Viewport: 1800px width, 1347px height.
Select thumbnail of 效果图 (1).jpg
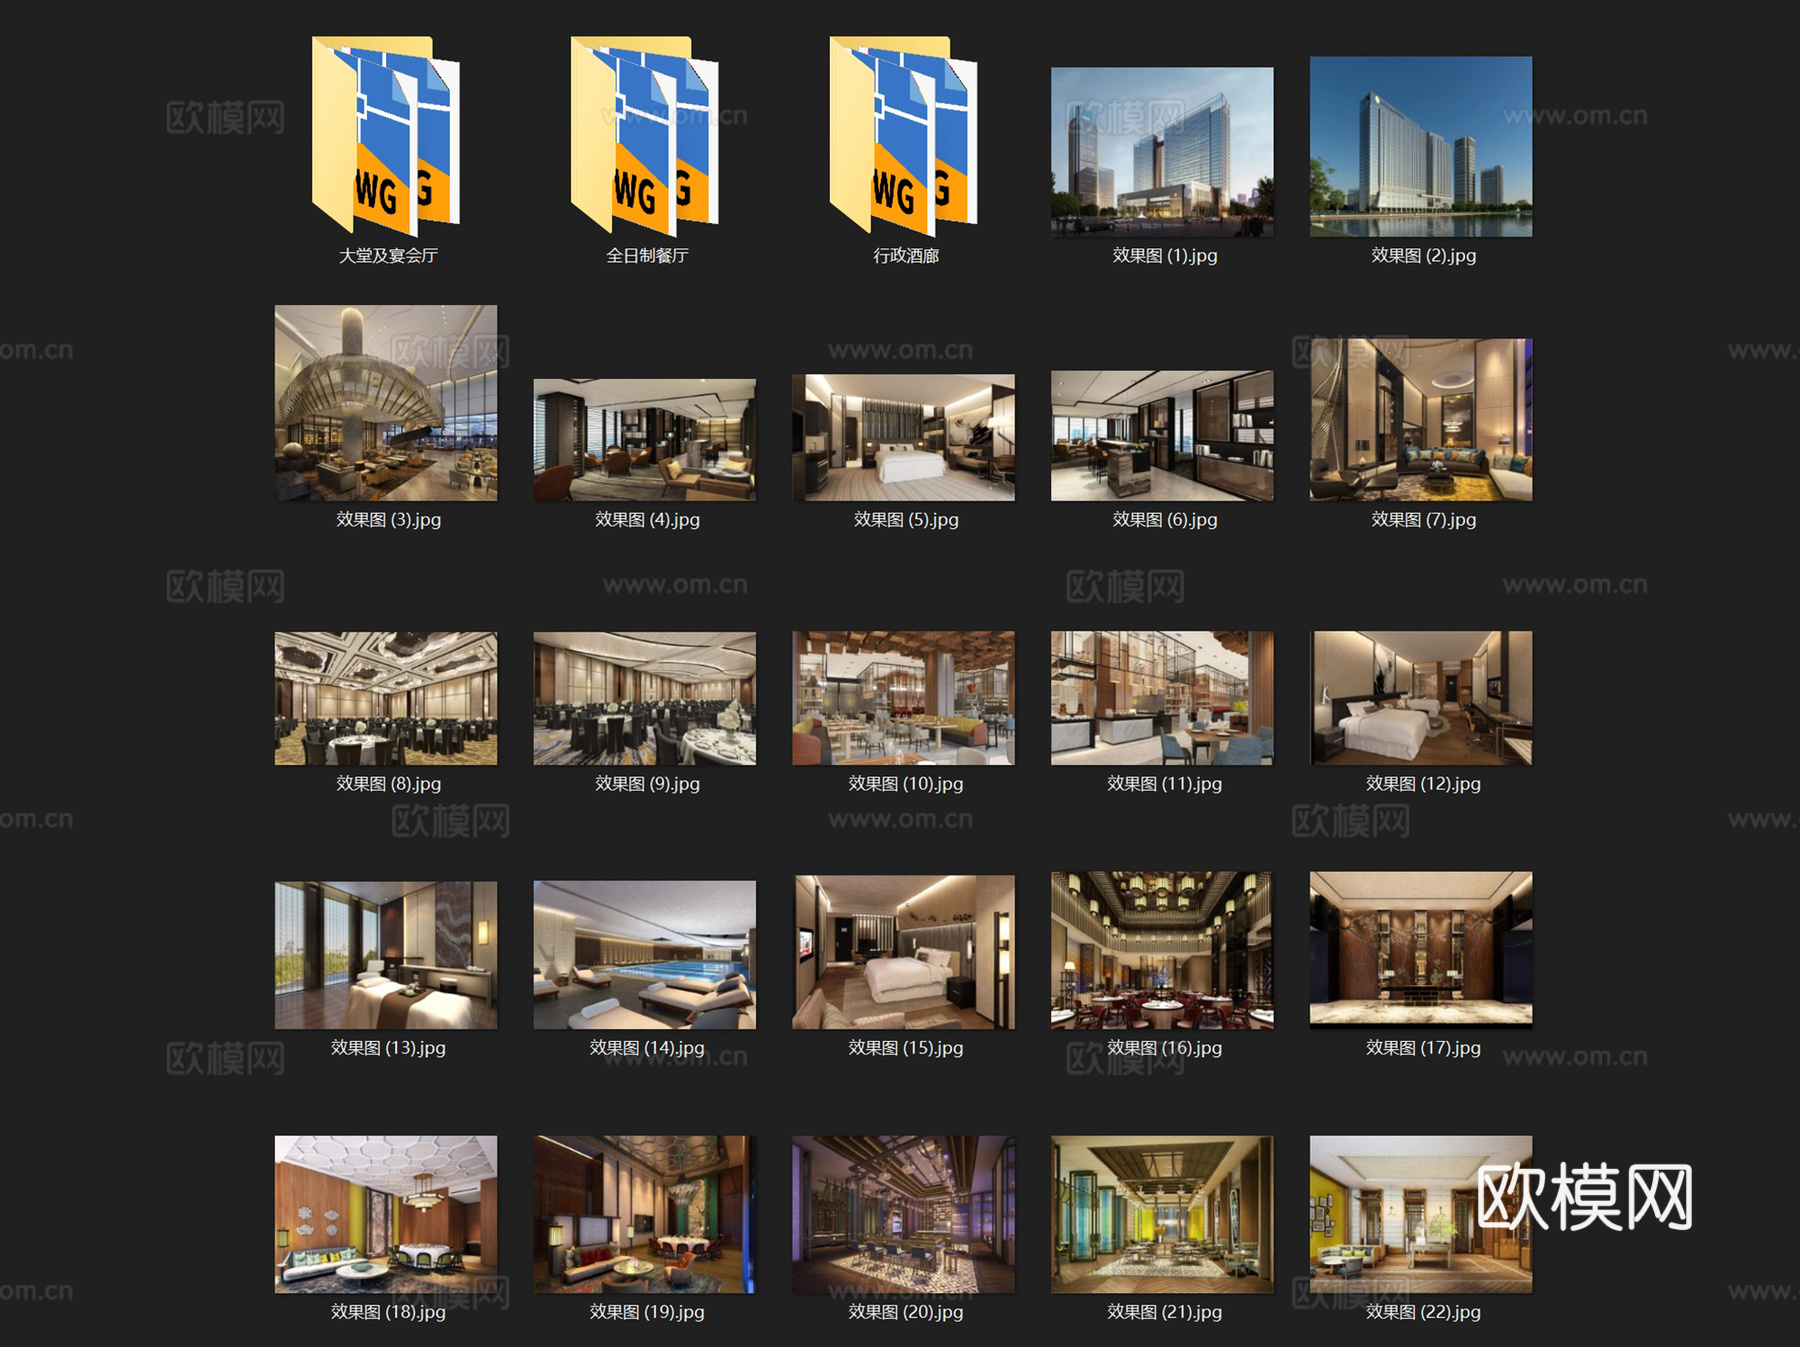click(x=1162, y=152)
